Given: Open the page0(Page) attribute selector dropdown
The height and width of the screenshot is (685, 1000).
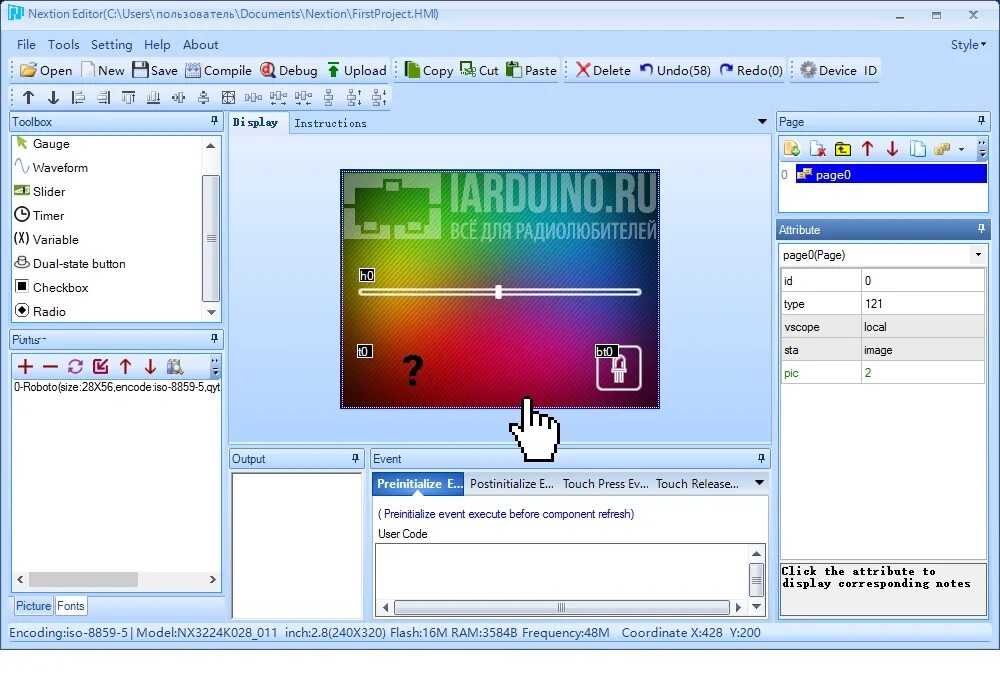Looking at the screenshot, I should (x=978, y=255).
